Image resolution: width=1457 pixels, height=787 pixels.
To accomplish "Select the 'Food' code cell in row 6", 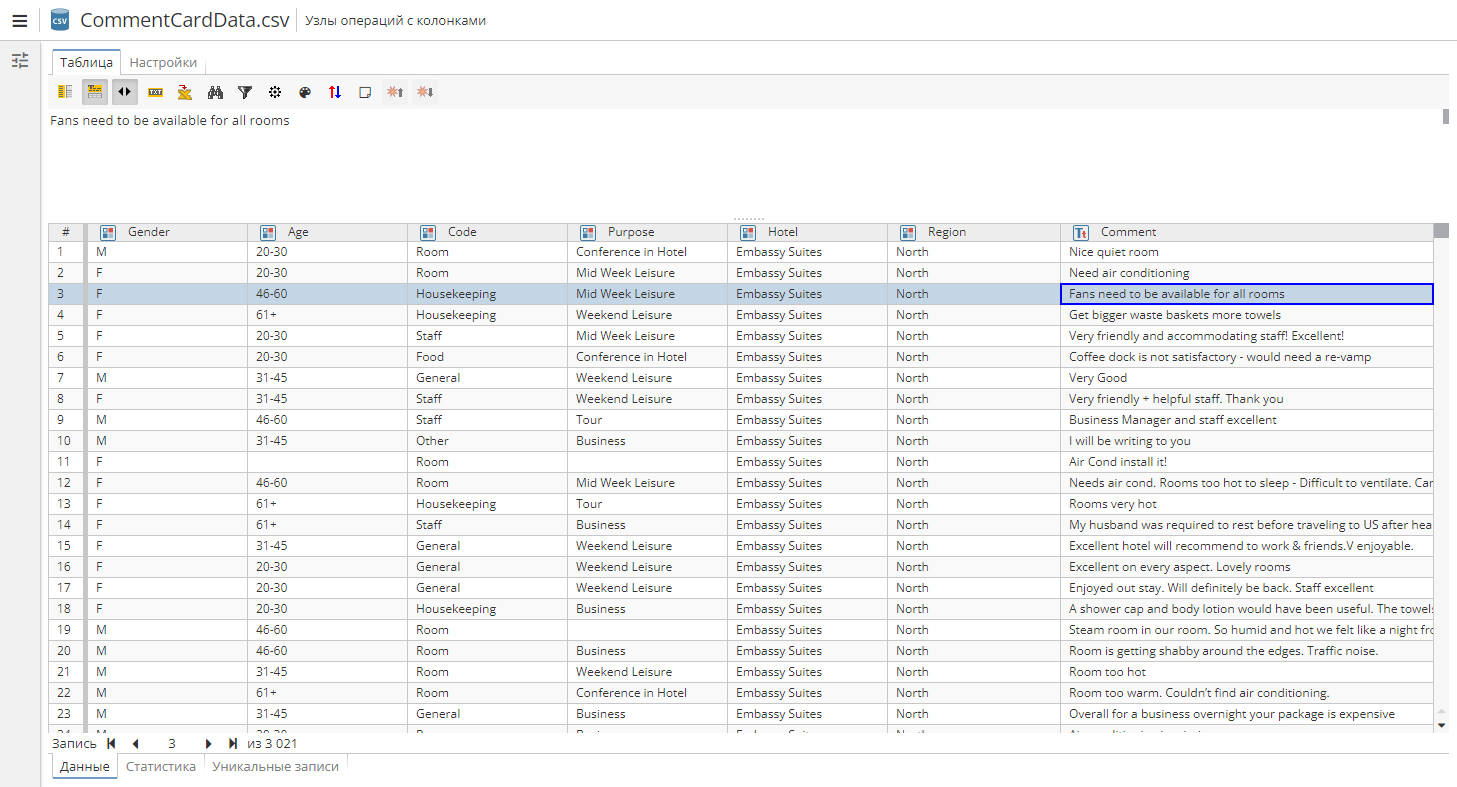I will click(488, 357).
